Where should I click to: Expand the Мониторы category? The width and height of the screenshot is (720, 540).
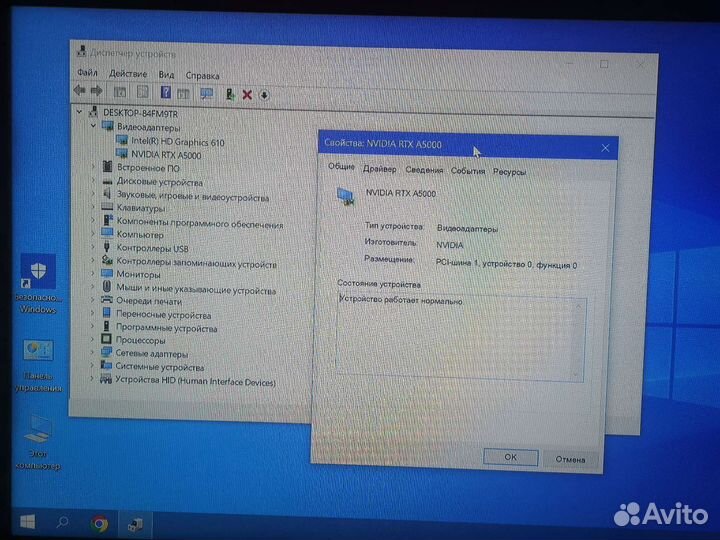pos(93,273)
